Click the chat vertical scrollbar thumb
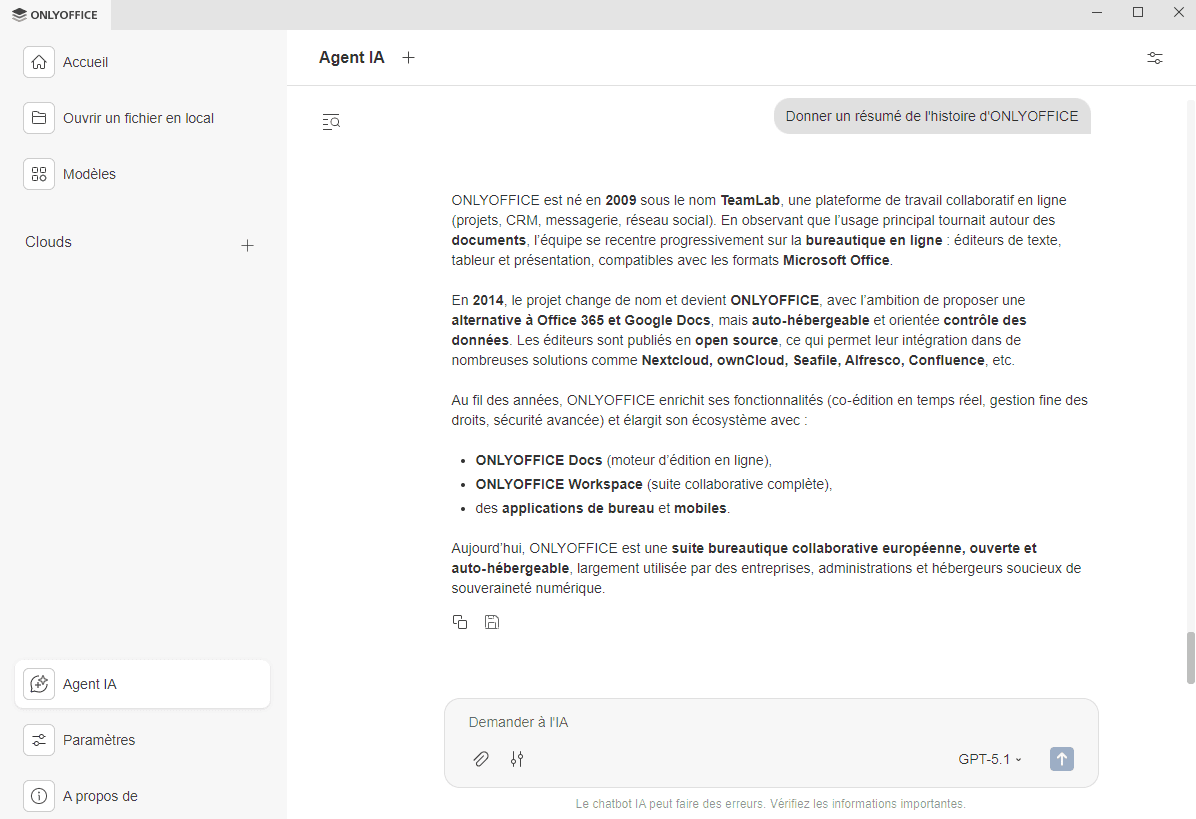 1190,657
